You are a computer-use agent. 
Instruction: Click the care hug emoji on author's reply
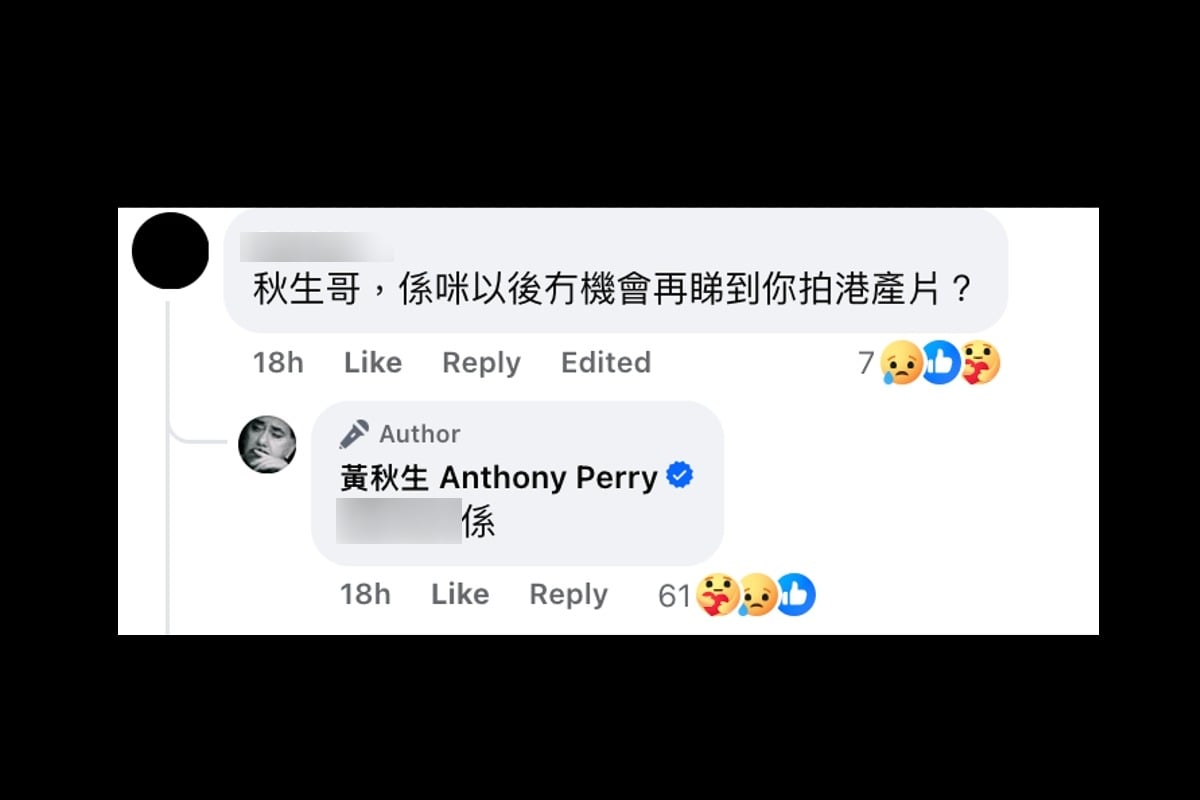(x=717, y=596)
